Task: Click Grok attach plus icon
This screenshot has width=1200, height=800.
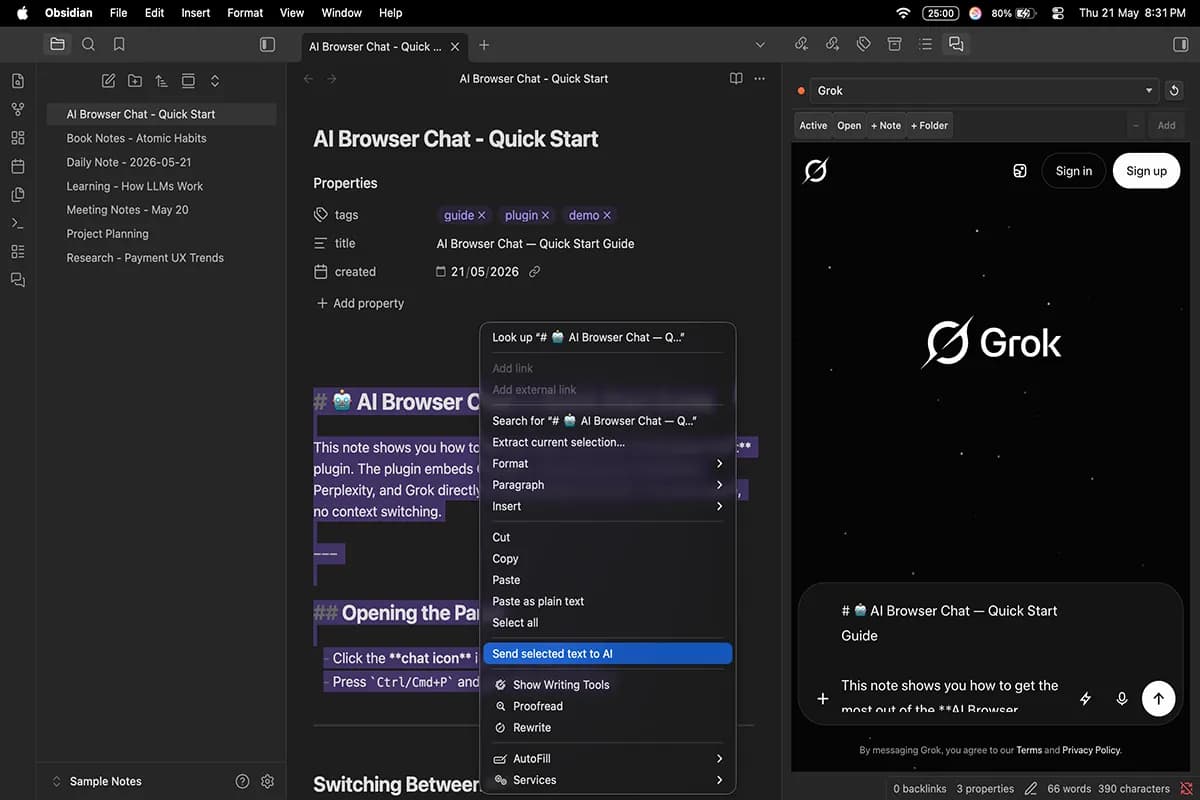Action: (x=822, y=699)
